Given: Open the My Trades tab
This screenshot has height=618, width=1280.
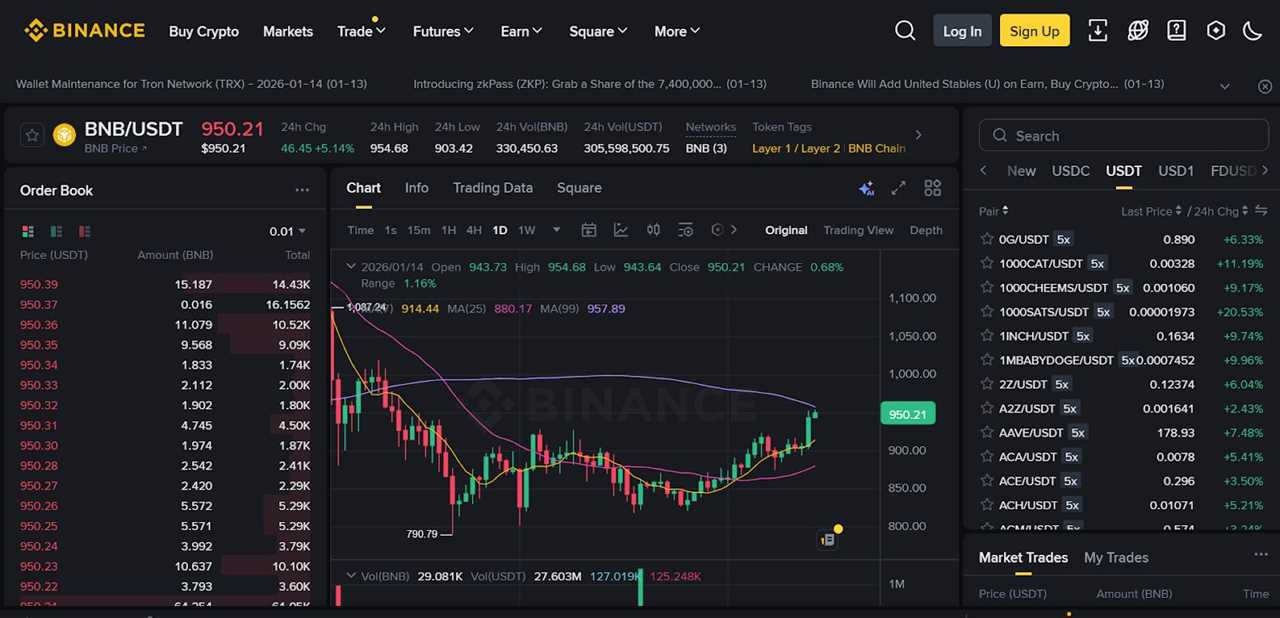Looking at the screenshot, I should pos(1116,557).
